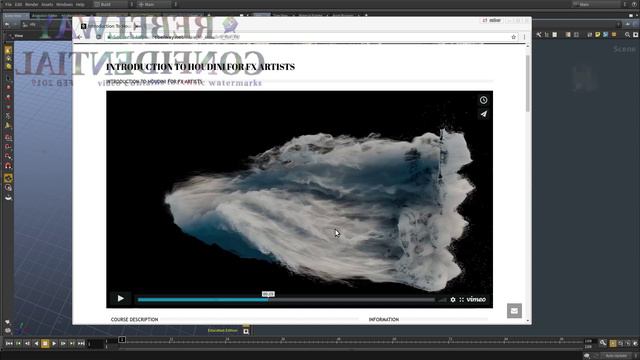Click the Houdini video thumbnail image

click(x=299, y=199)
